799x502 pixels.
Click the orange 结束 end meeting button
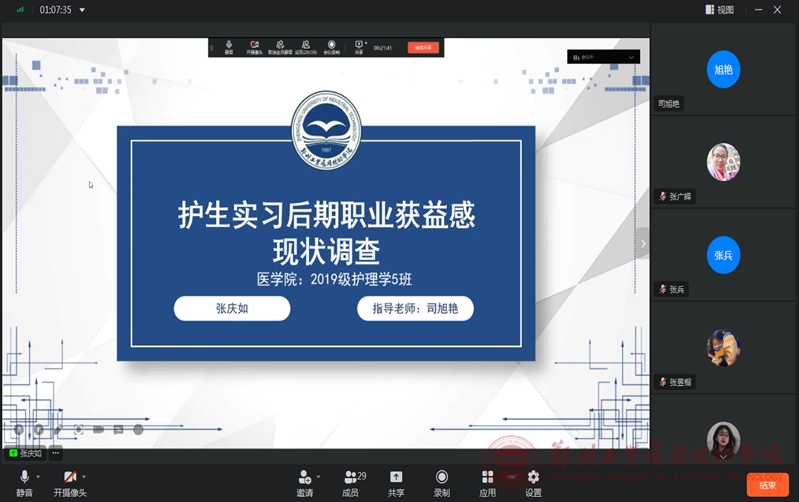pyautogui.click(x=767, y=485)
